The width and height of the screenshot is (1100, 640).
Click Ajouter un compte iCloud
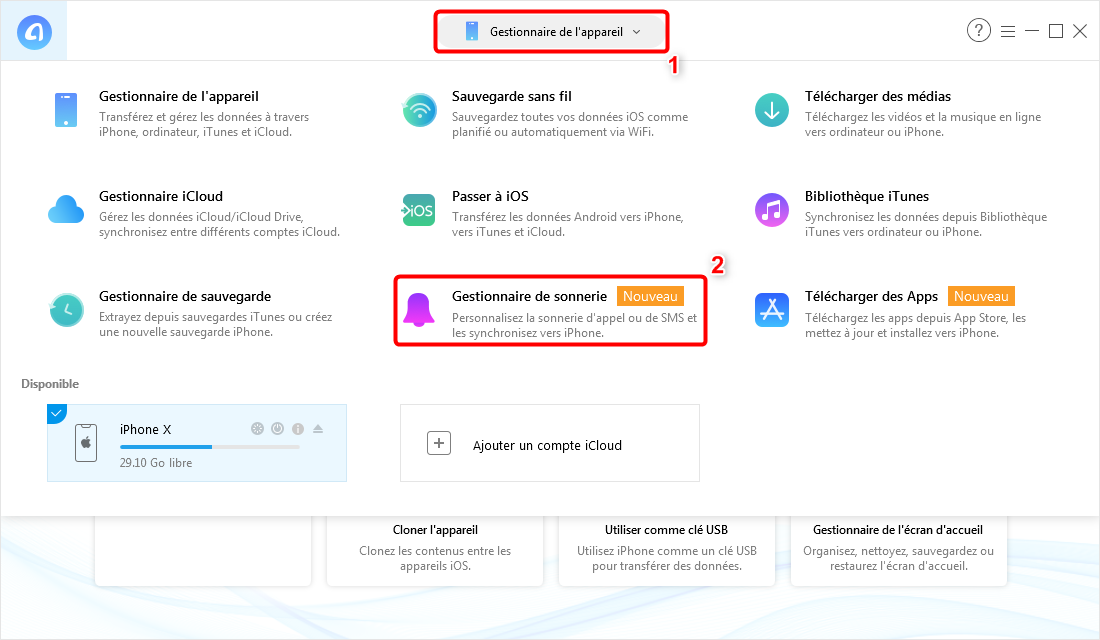pos(547,446)
